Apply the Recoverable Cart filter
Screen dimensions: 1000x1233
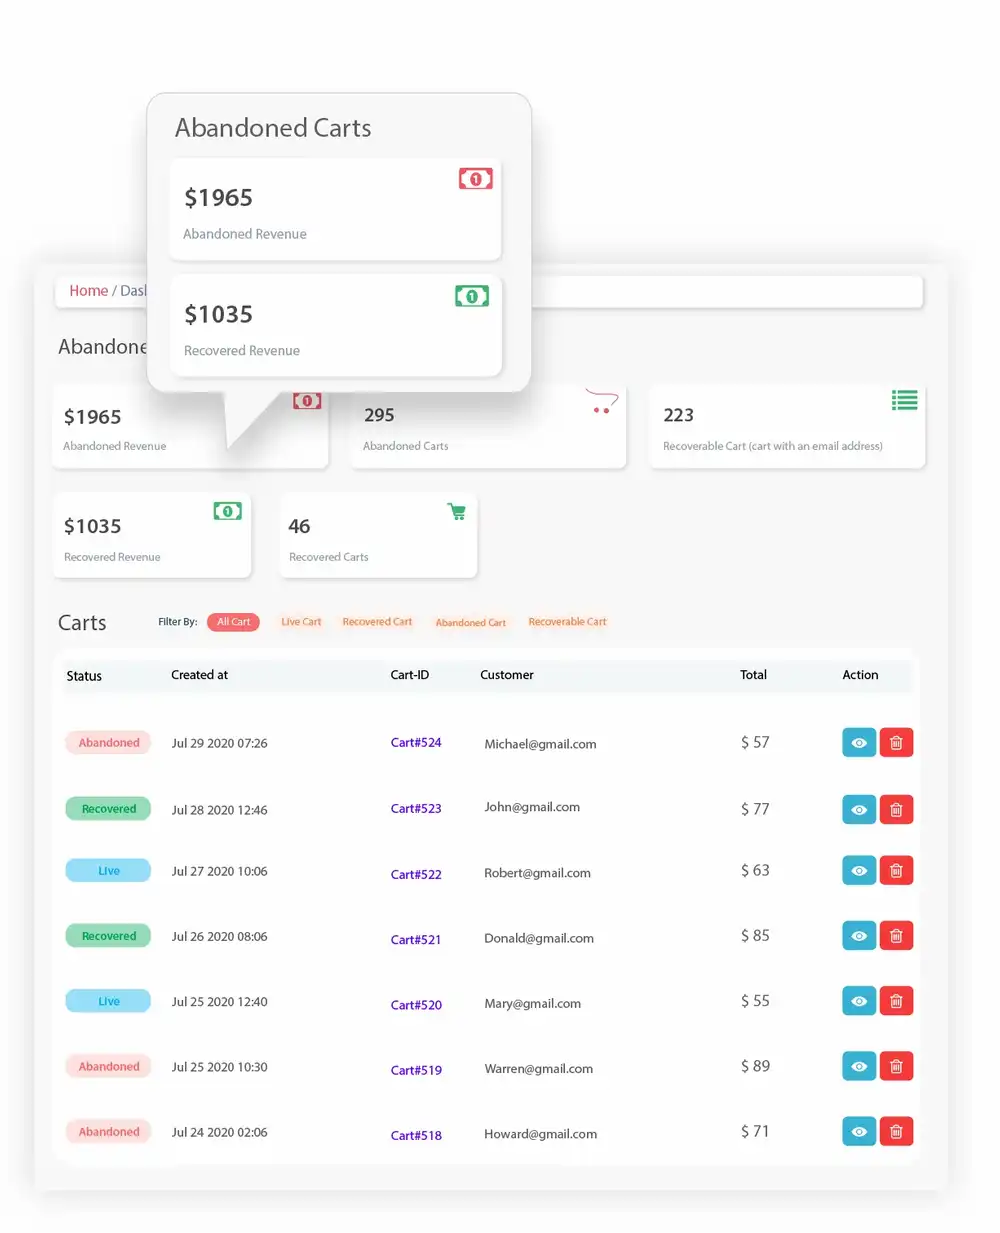tap(567, 622)
